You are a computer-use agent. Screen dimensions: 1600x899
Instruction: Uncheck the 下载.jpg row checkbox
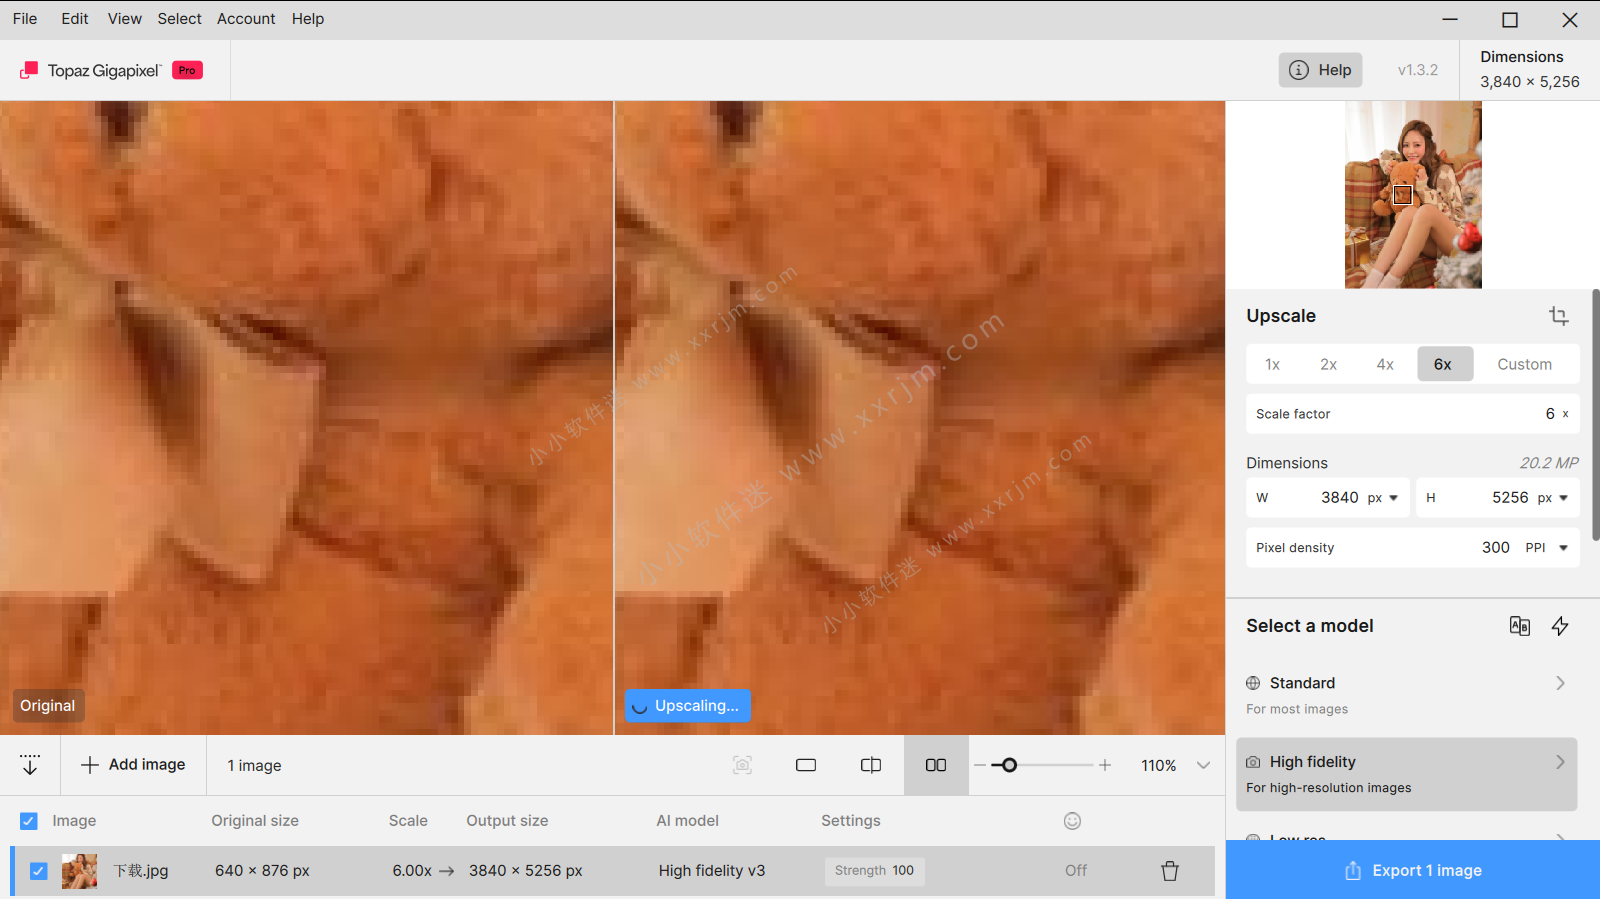pos(38,871)
